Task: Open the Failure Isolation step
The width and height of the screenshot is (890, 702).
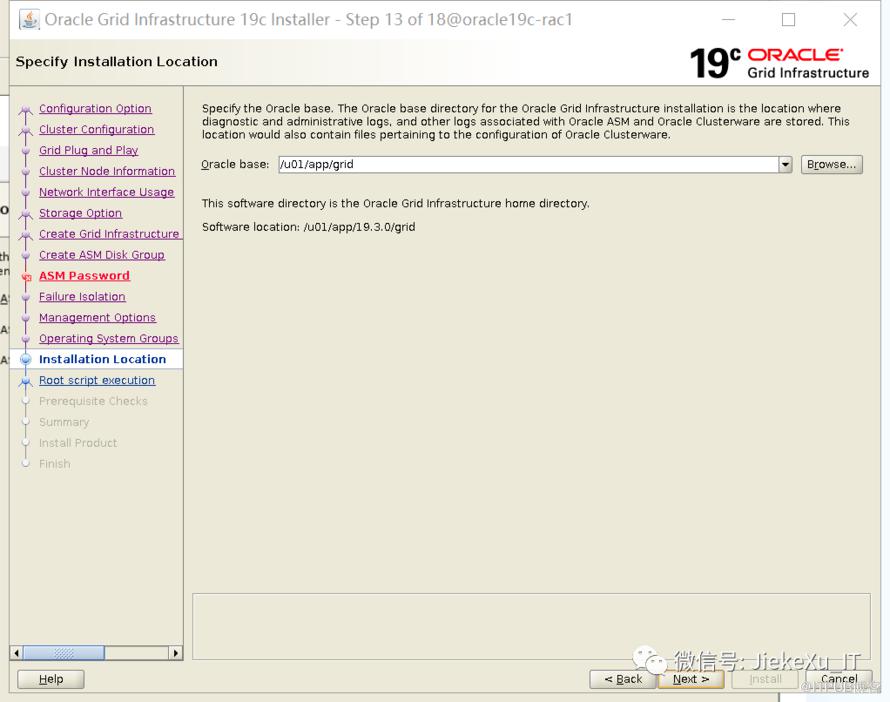Action: coord(82,297)
